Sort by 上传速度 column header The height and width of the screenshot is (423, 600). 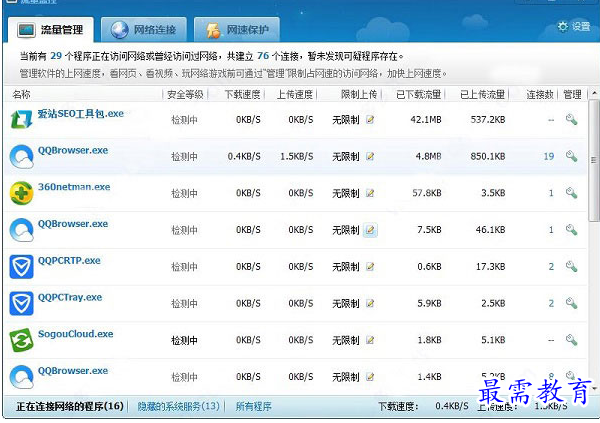(x=295, y=94)
